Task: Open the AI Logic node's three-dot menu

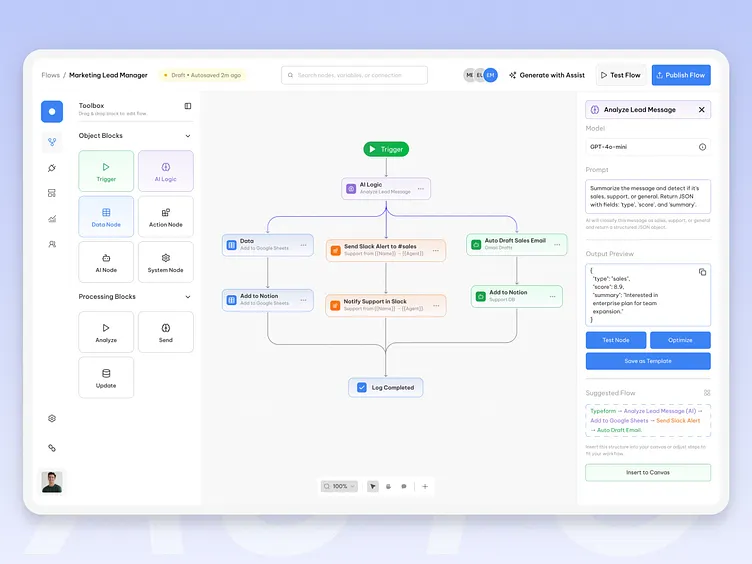Action: (421, 188)
